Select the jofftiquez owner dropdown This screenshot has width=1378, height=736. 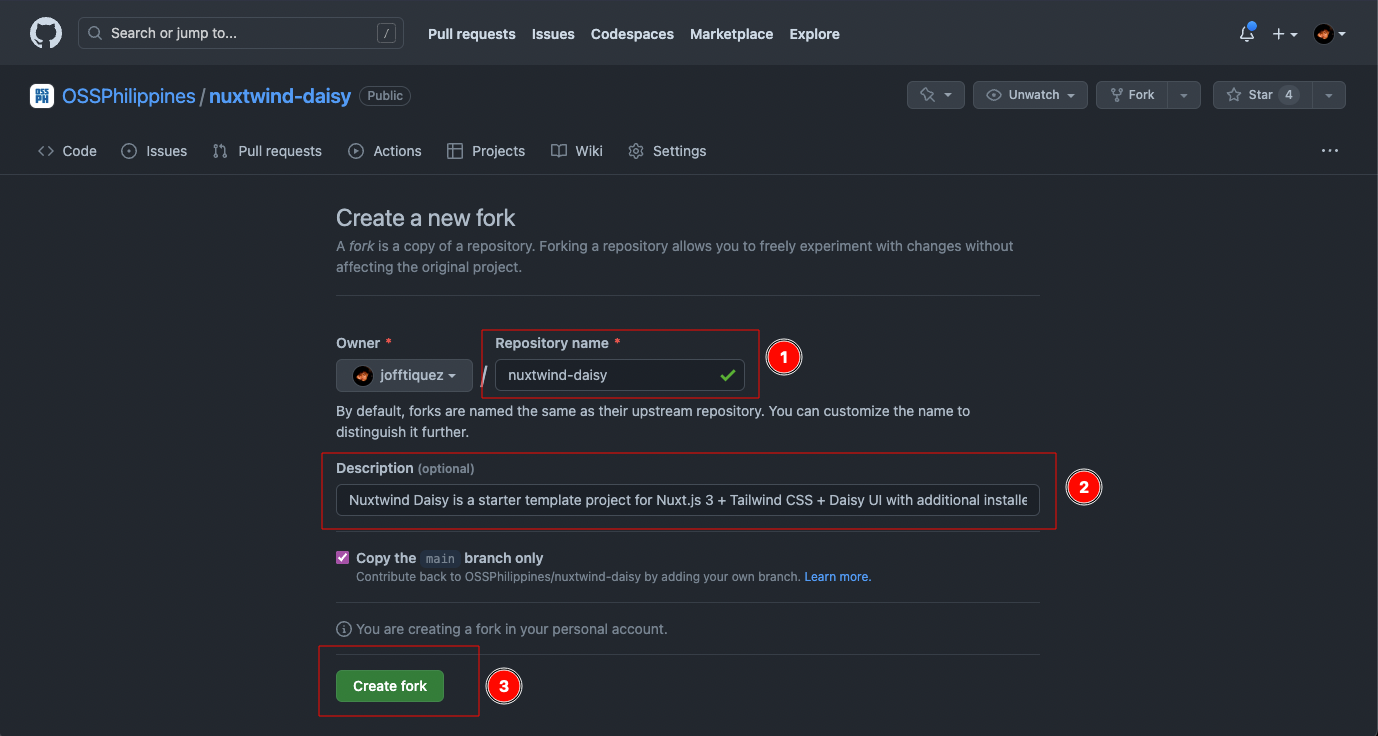click(x=404, y=376)
